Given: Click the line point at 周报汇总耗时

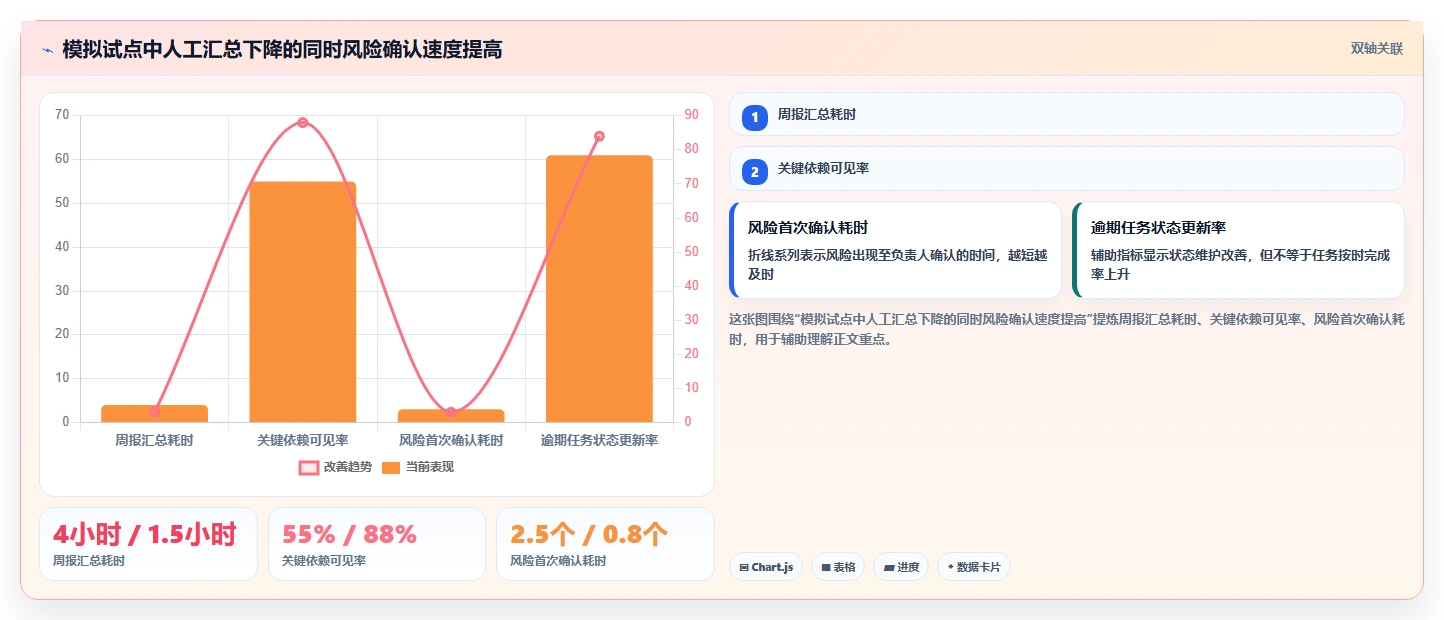Looking at the screenshot, I should 155,411.
